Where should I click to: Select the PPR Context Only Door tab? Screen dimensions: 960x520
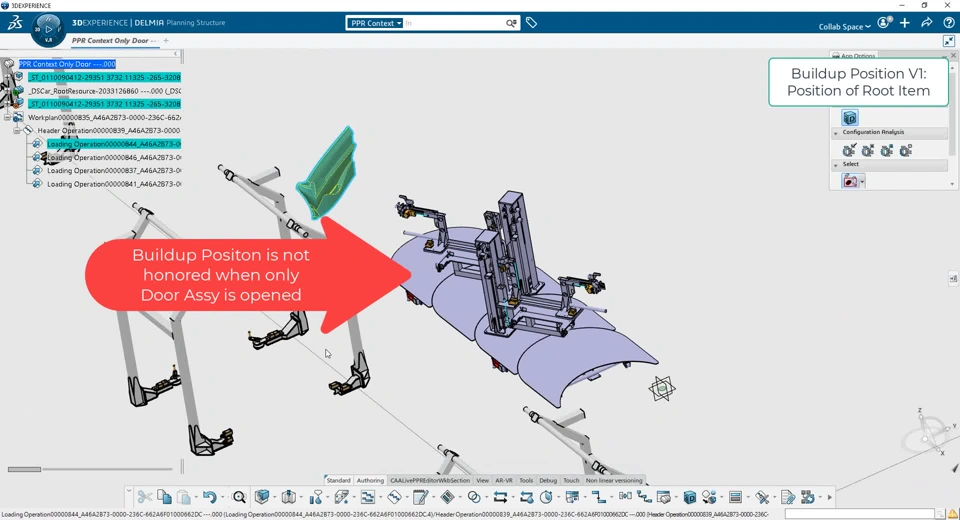(114, 40)
